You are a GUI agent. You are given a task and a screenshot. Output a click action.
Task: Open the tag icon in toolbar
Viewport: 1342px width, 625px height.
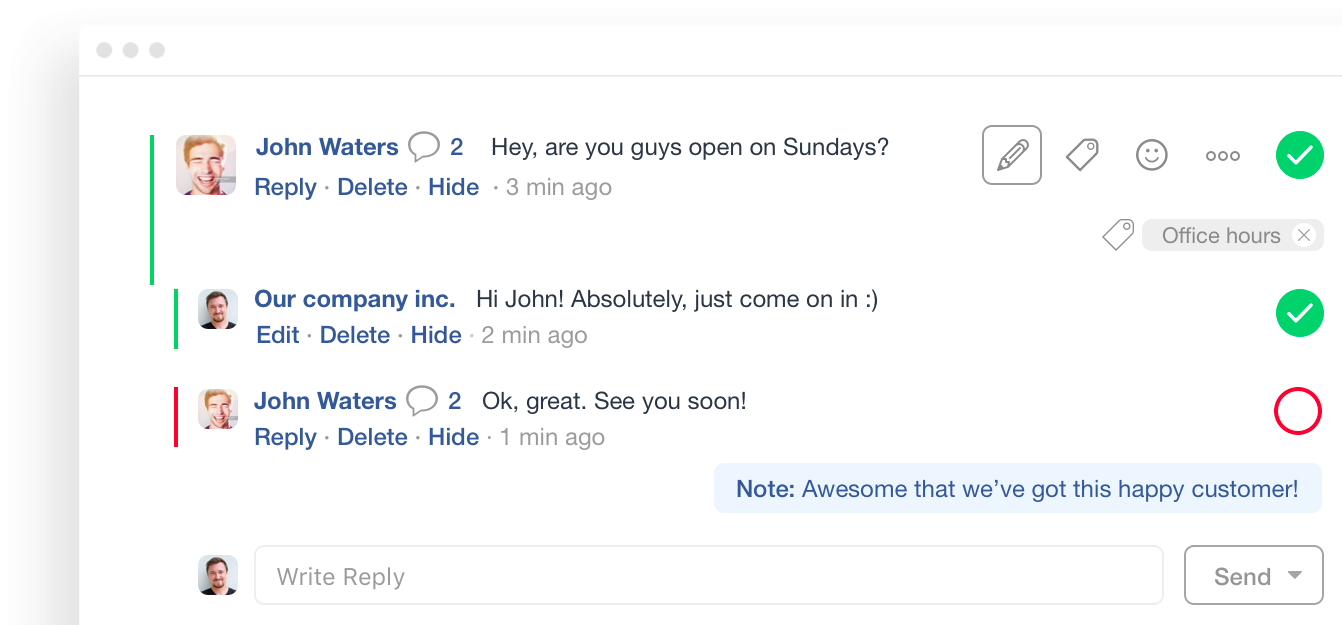click(x=1082, y=155)
